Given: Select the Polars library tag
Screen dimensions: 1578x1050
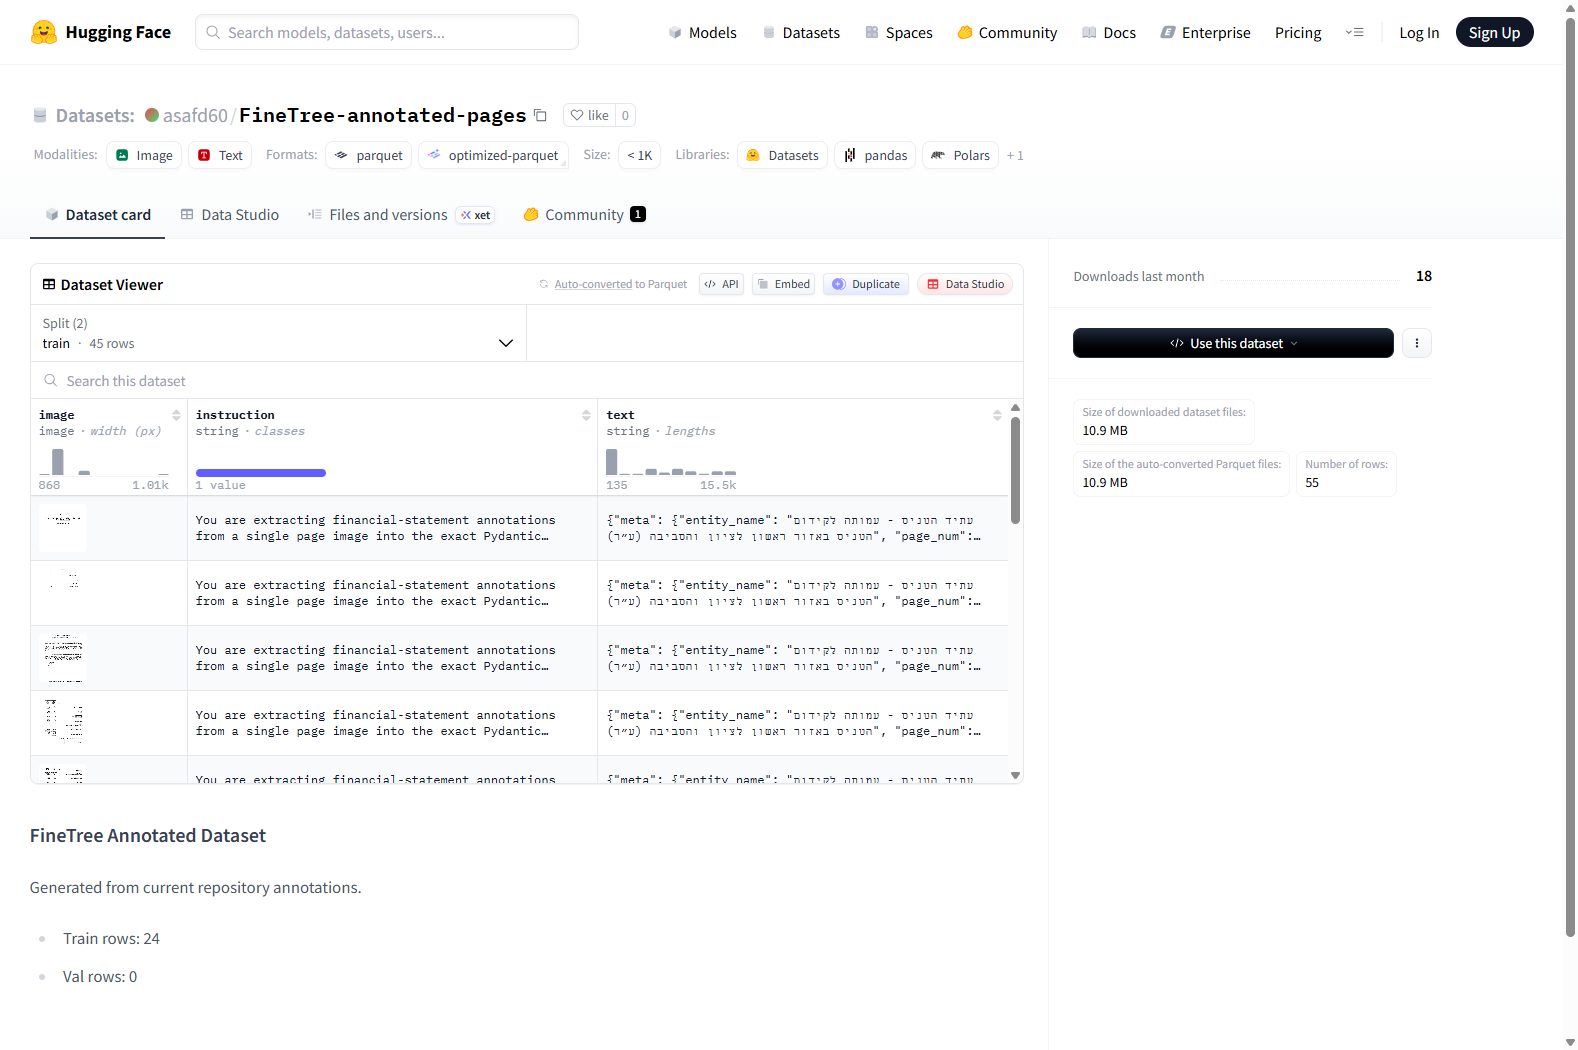Looking at the screenshot, I should (x=961, y=155).
